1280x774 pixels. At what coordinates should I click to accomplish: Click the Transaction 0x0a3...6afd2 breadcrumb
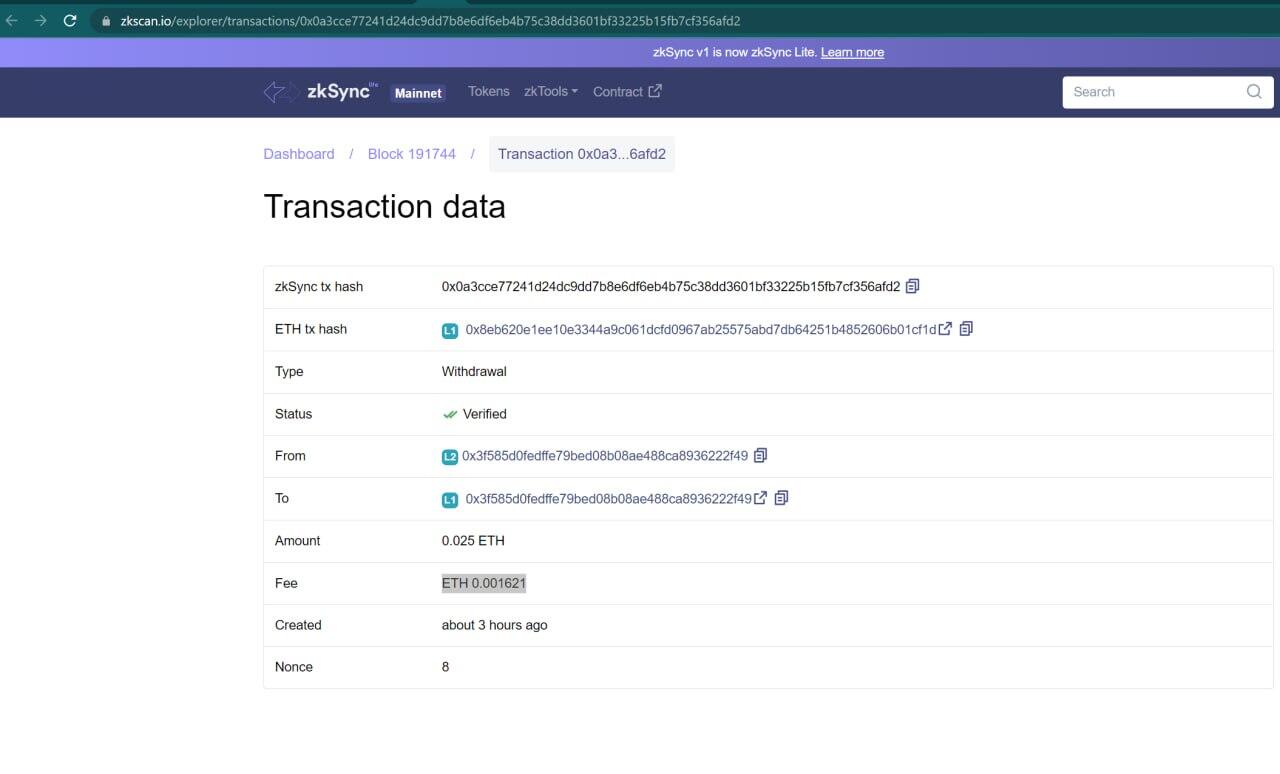point(582,154)
